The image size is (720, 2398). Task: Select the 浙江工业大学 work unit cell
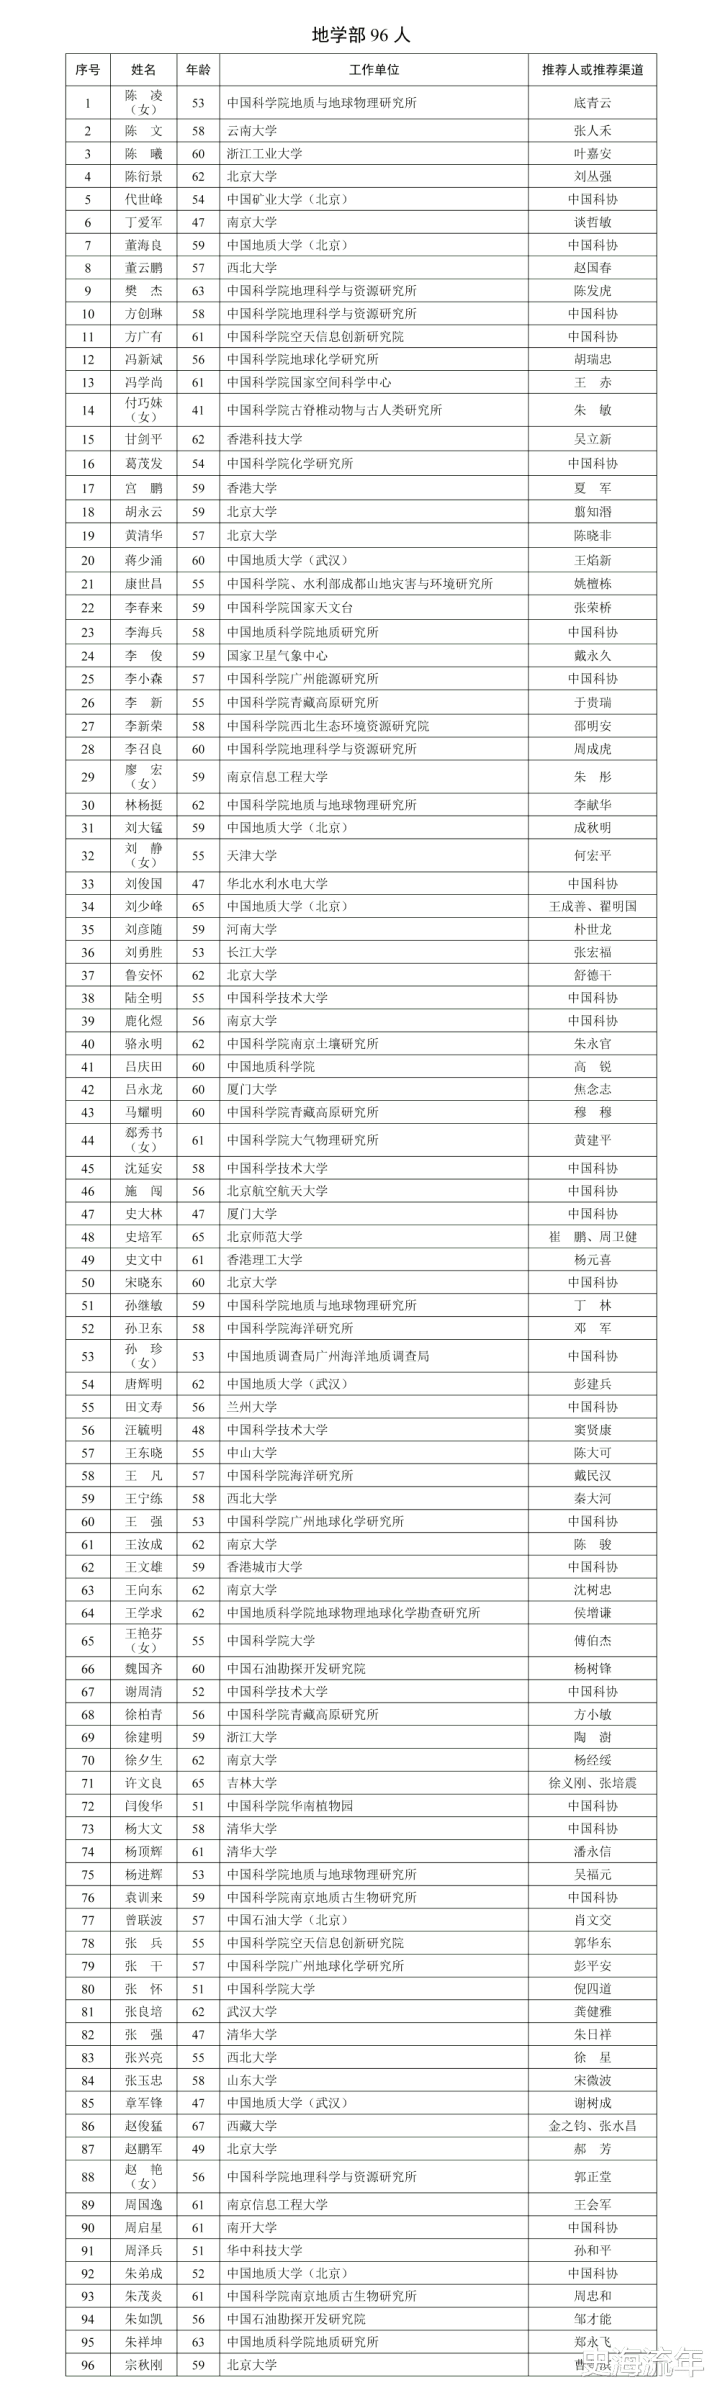point(264,154)
